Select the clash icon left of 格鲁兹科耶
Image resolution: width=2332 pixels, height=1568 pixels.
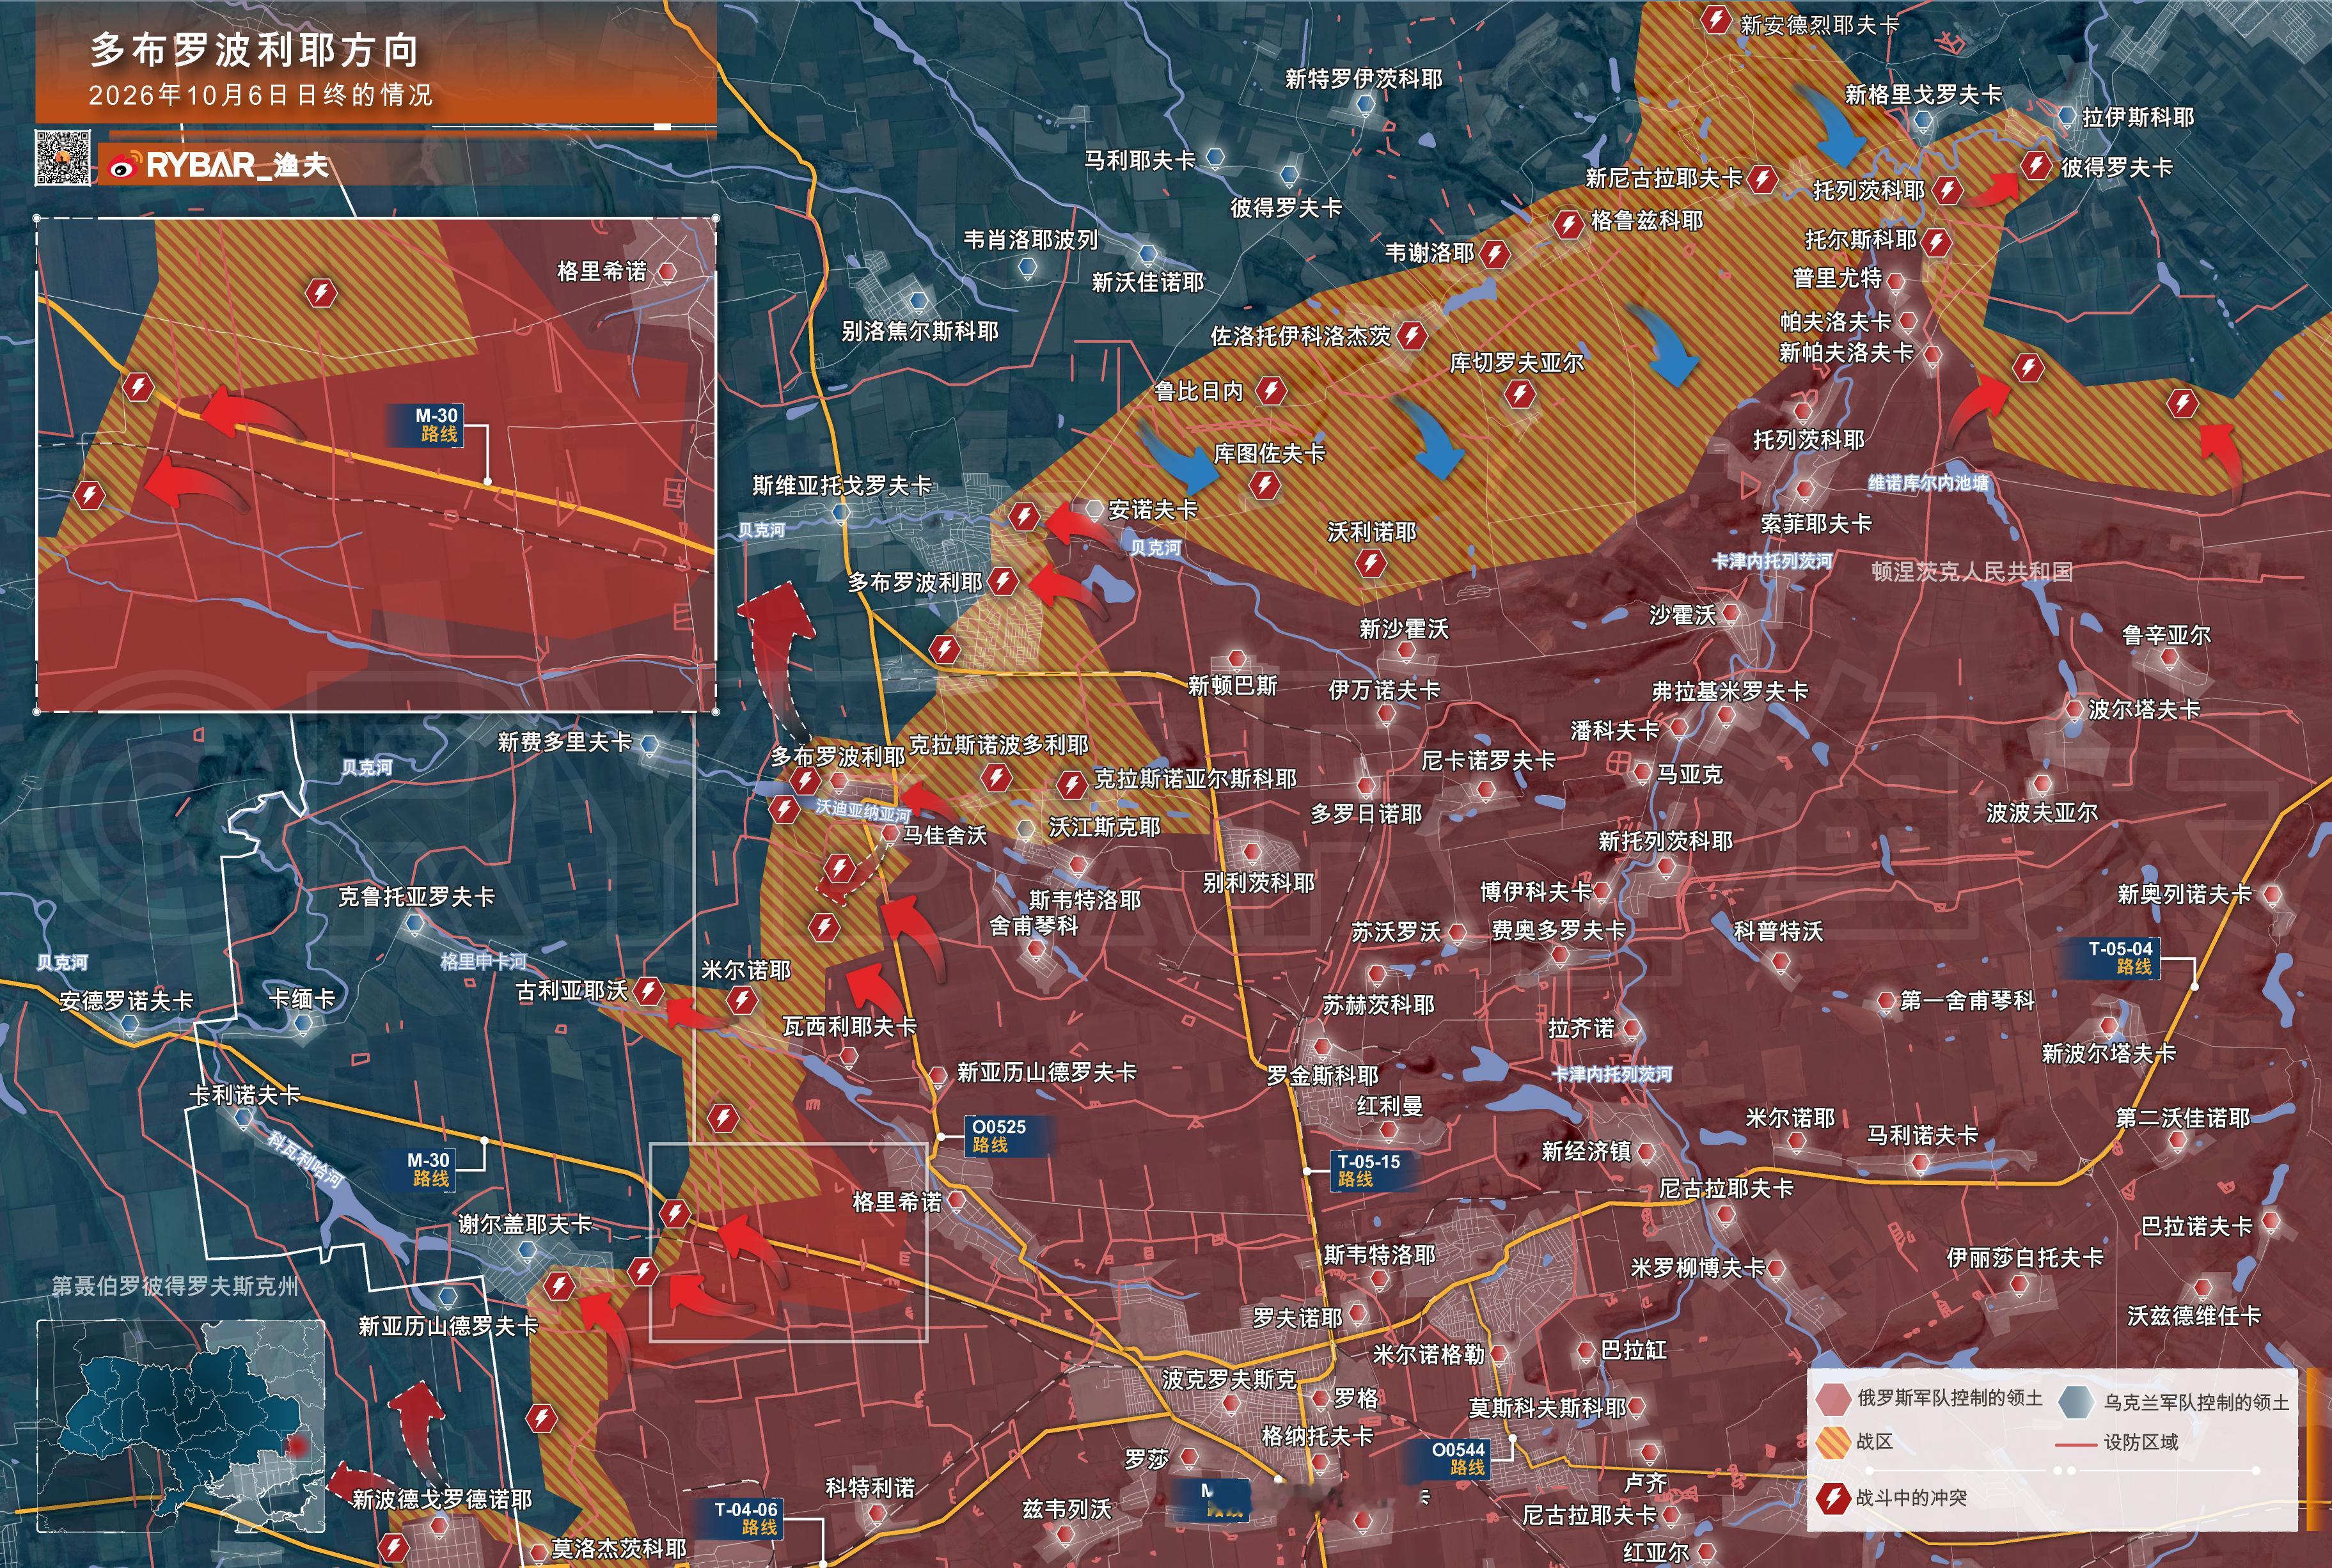[1568, 224]
